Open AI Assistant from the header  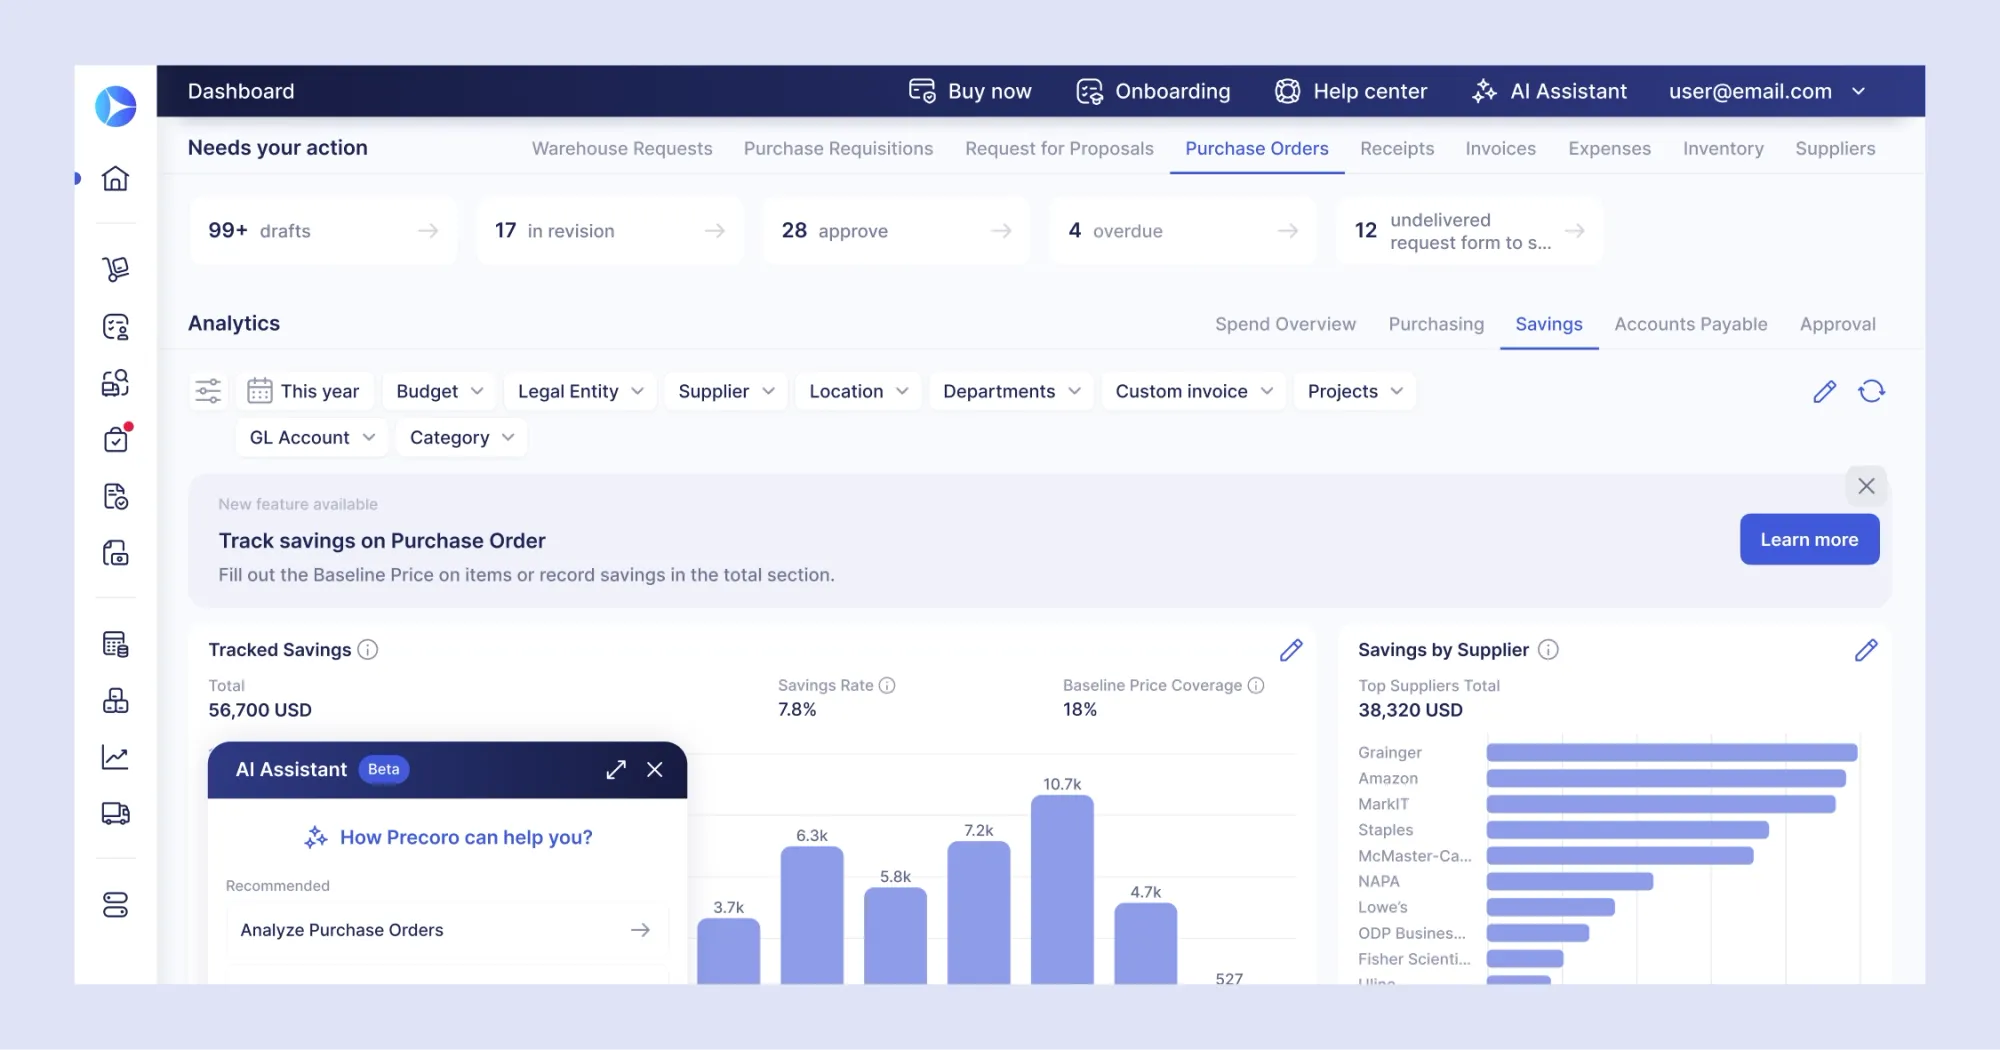point(1549,91)
